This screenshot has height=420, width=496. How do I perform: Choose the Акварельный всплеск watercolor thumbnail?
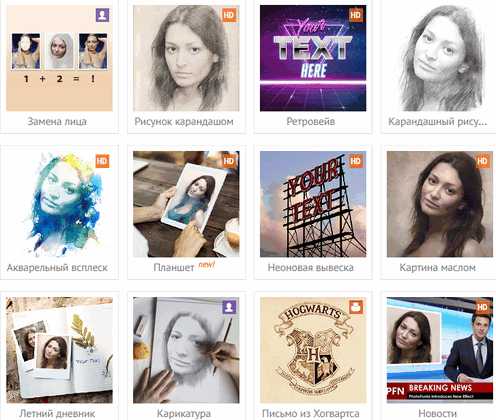[59, 204]
